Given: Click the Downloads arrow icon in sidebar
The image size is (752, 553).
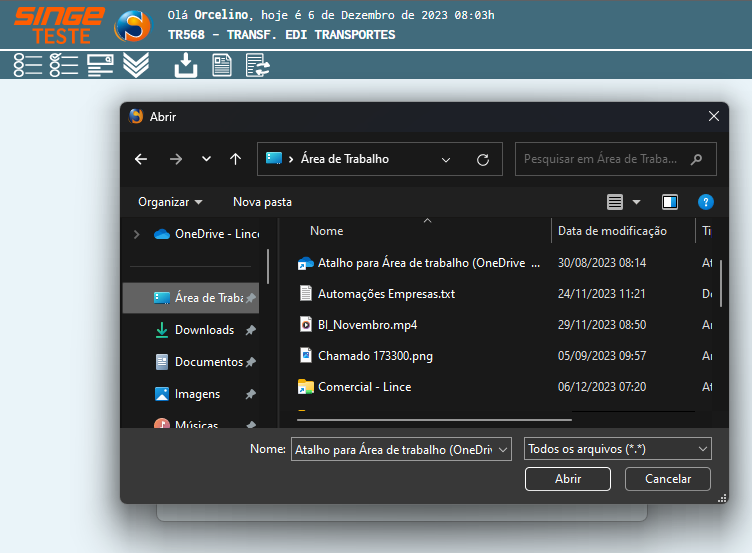Looking at the screenshot, I should (x=162, y=330).
